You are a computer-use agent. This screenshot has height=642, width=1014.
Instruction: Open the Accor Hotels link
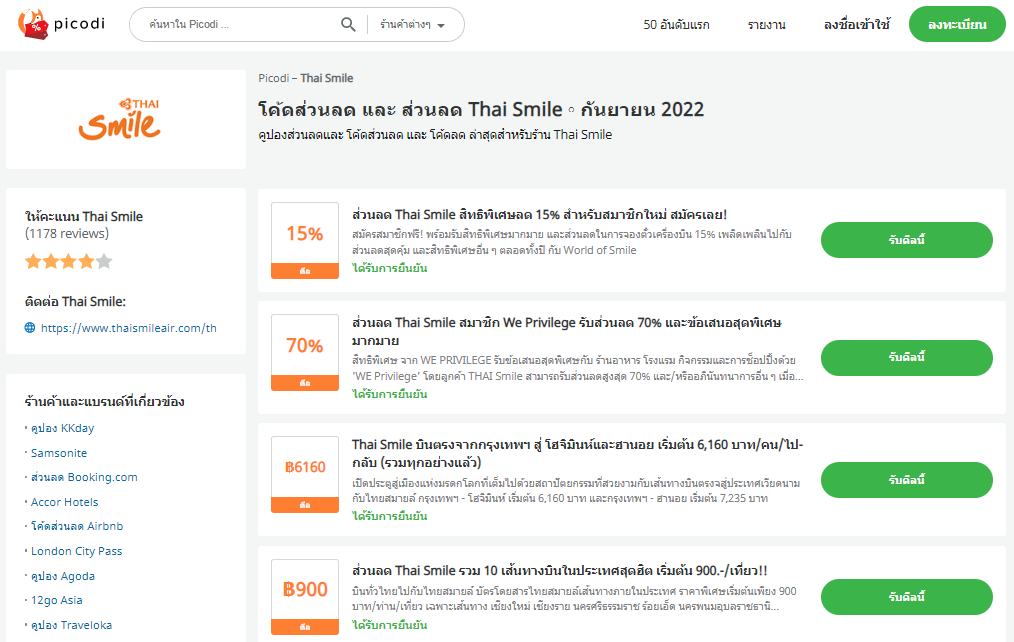pyautogui.click(x=65, y=502)
